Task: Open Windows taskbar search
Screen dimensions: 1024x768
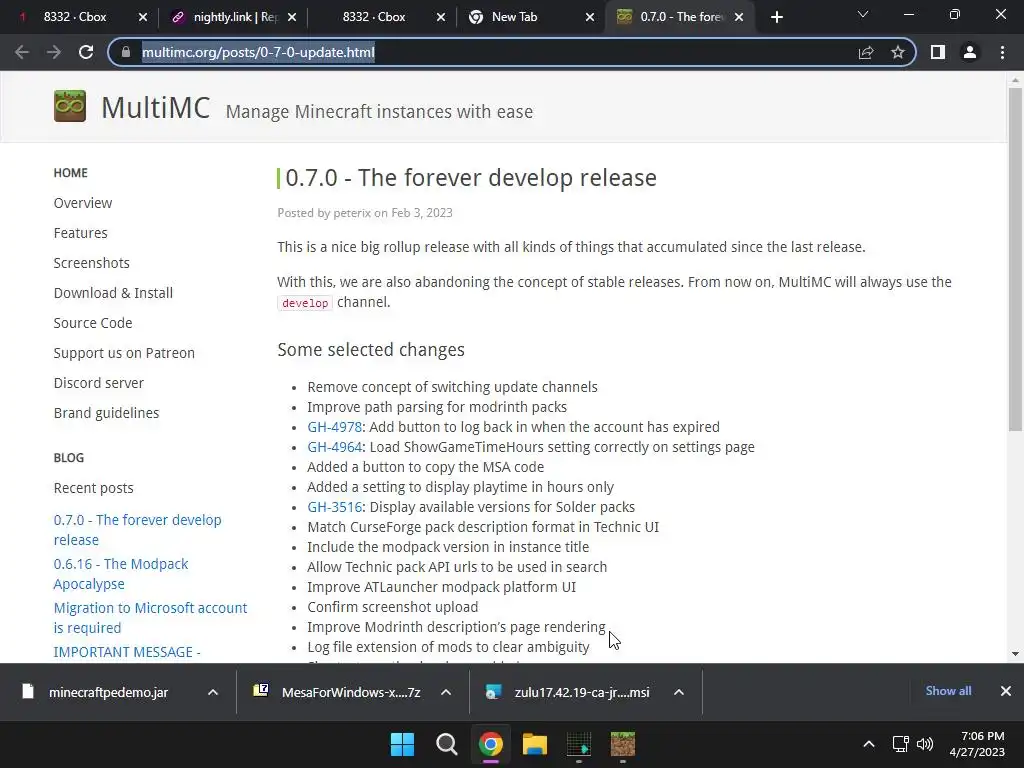Action: pos(447,744)
